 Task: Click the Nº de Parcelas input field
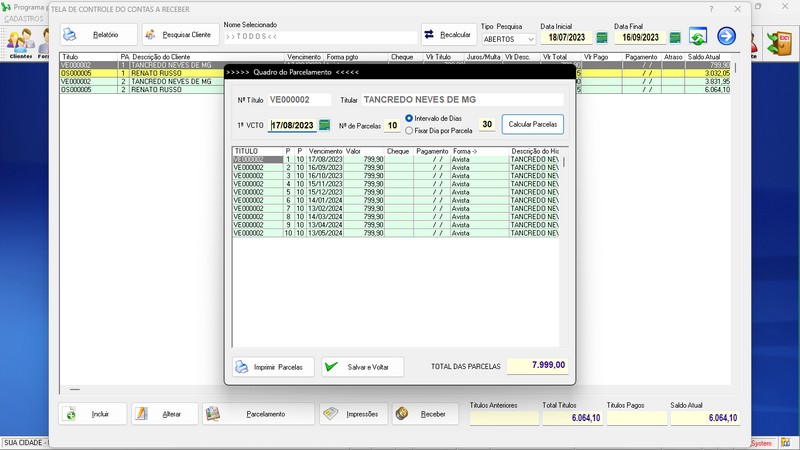[392, 125]
